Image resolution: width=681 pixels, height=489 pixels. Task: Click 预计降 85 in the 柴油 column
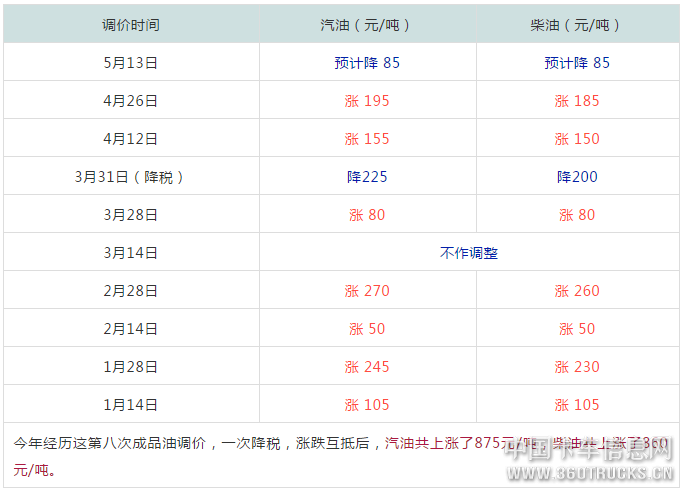(x=578, y=63)
